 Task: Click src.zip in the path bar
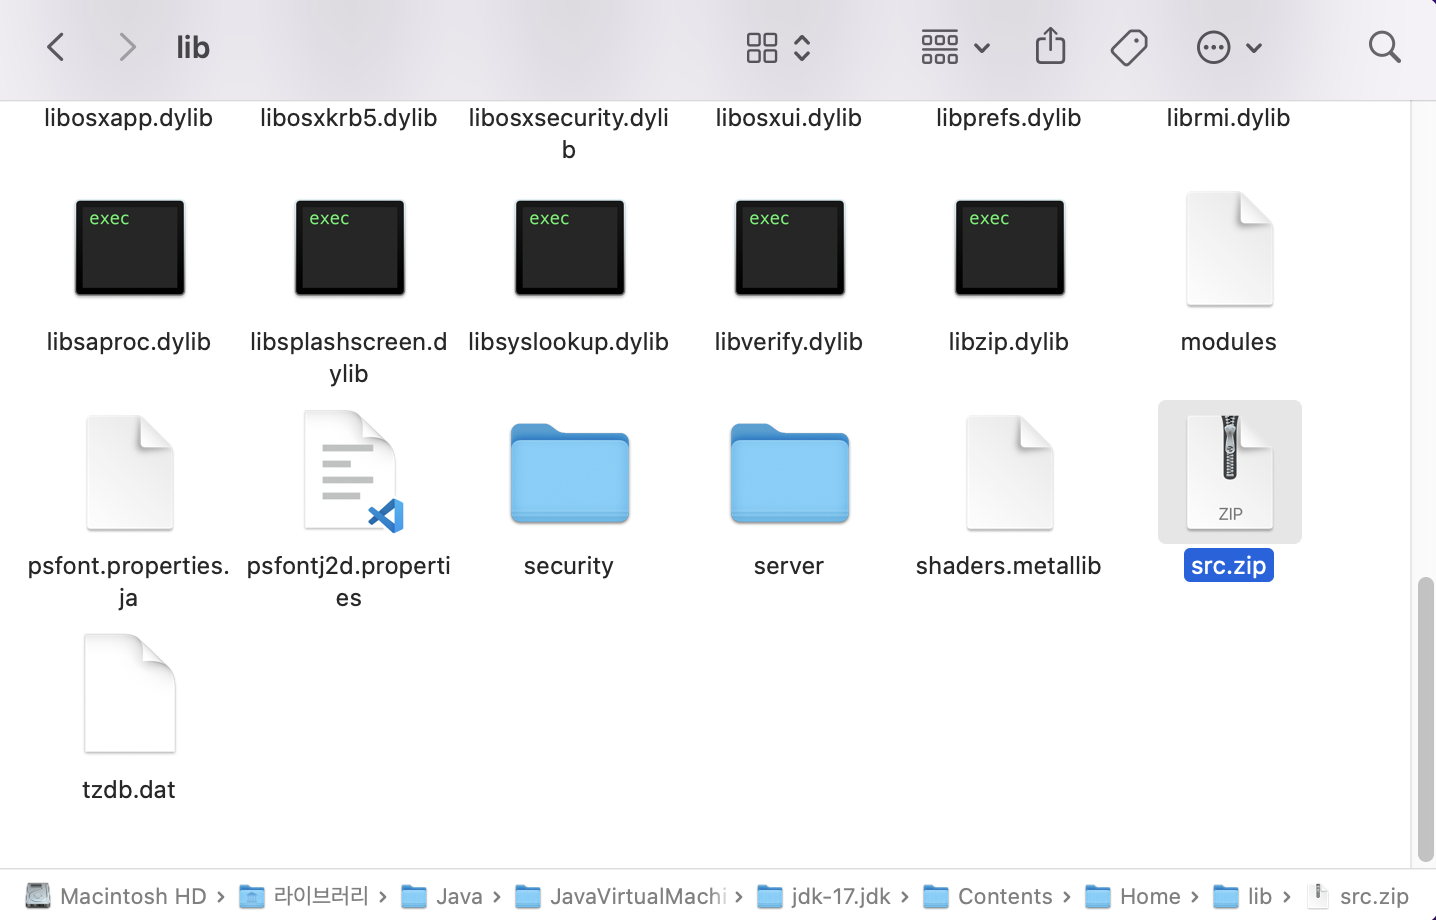pos(1358,896)
